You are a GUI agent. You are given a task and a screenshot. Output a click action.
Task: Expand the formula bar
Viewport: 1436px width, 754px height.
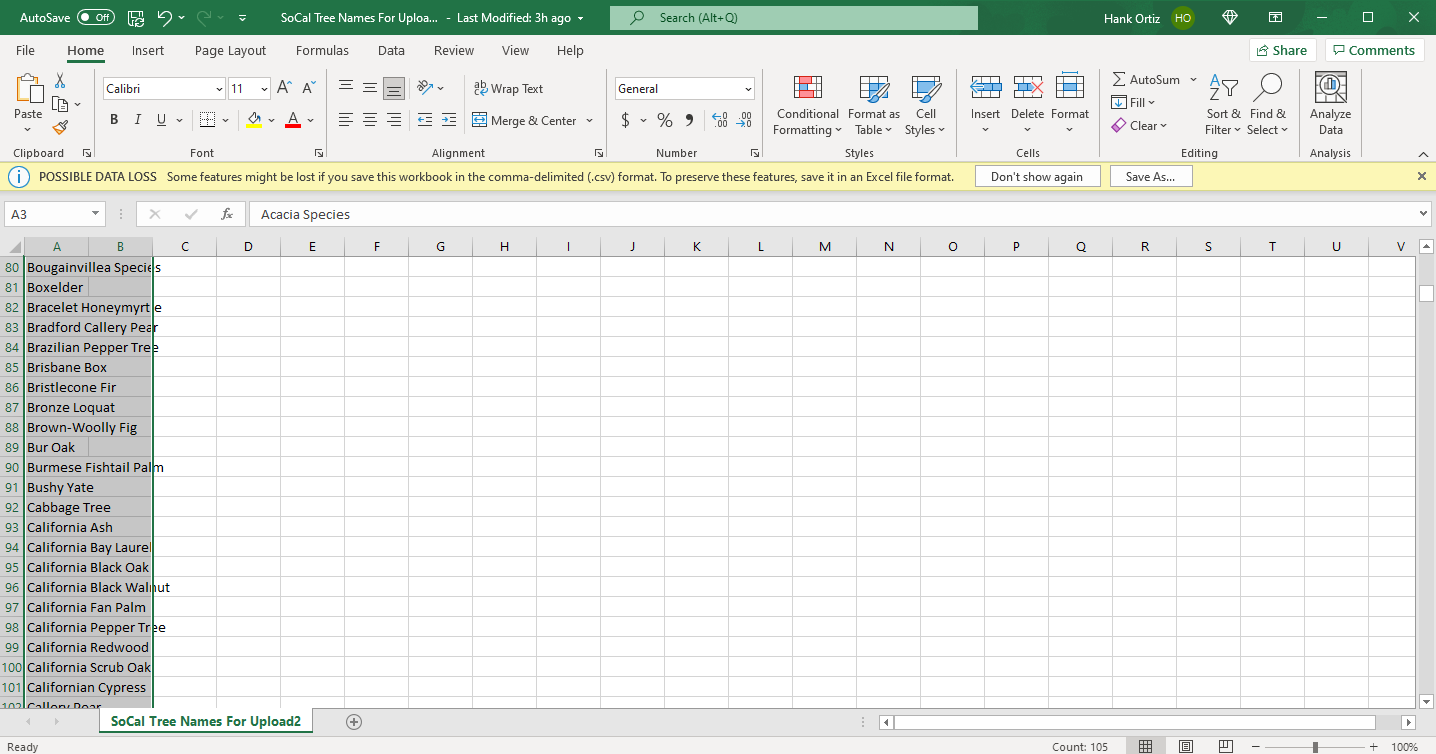pos(1424,214)
